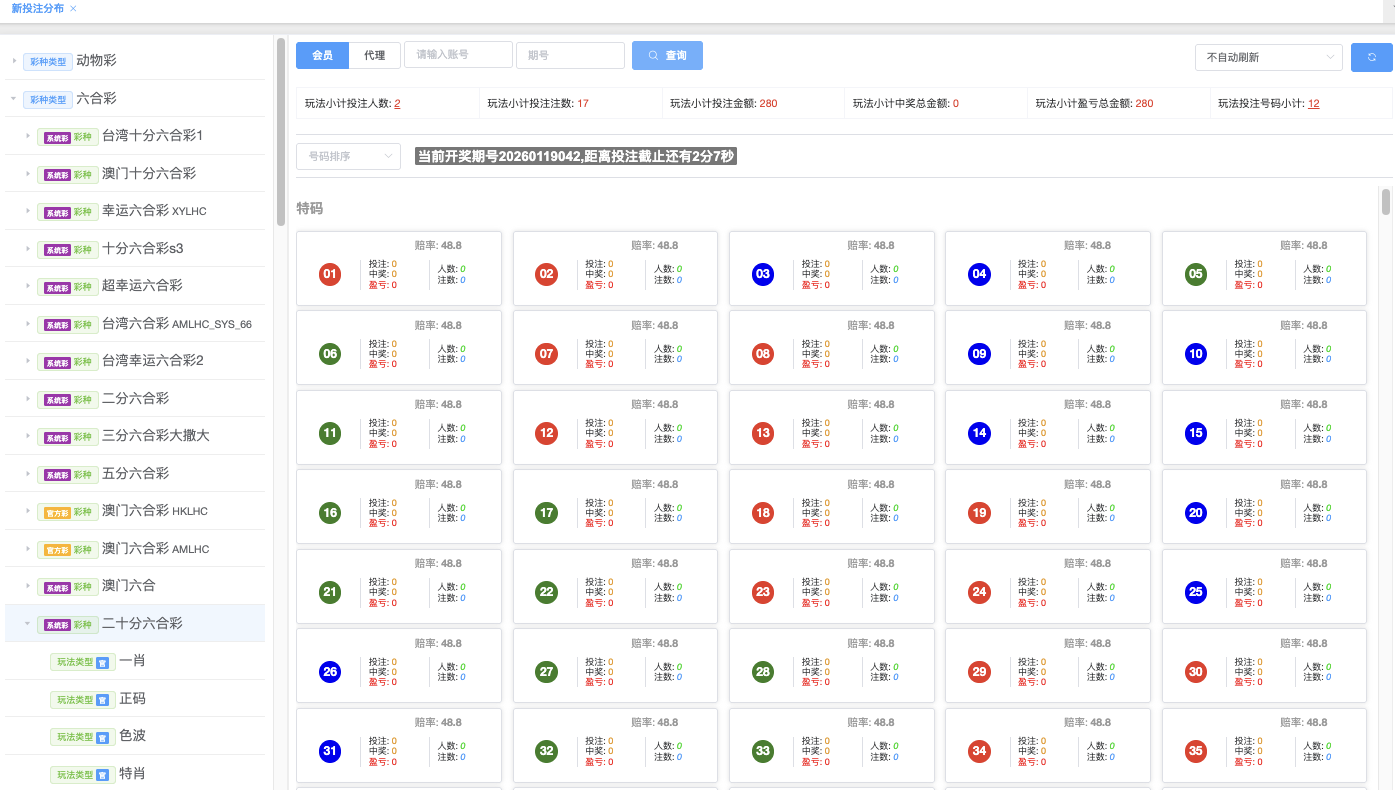This screenshot has height=790, width=1395.
Task: Click the blue refresh icon button
Action: point(1371,57)
